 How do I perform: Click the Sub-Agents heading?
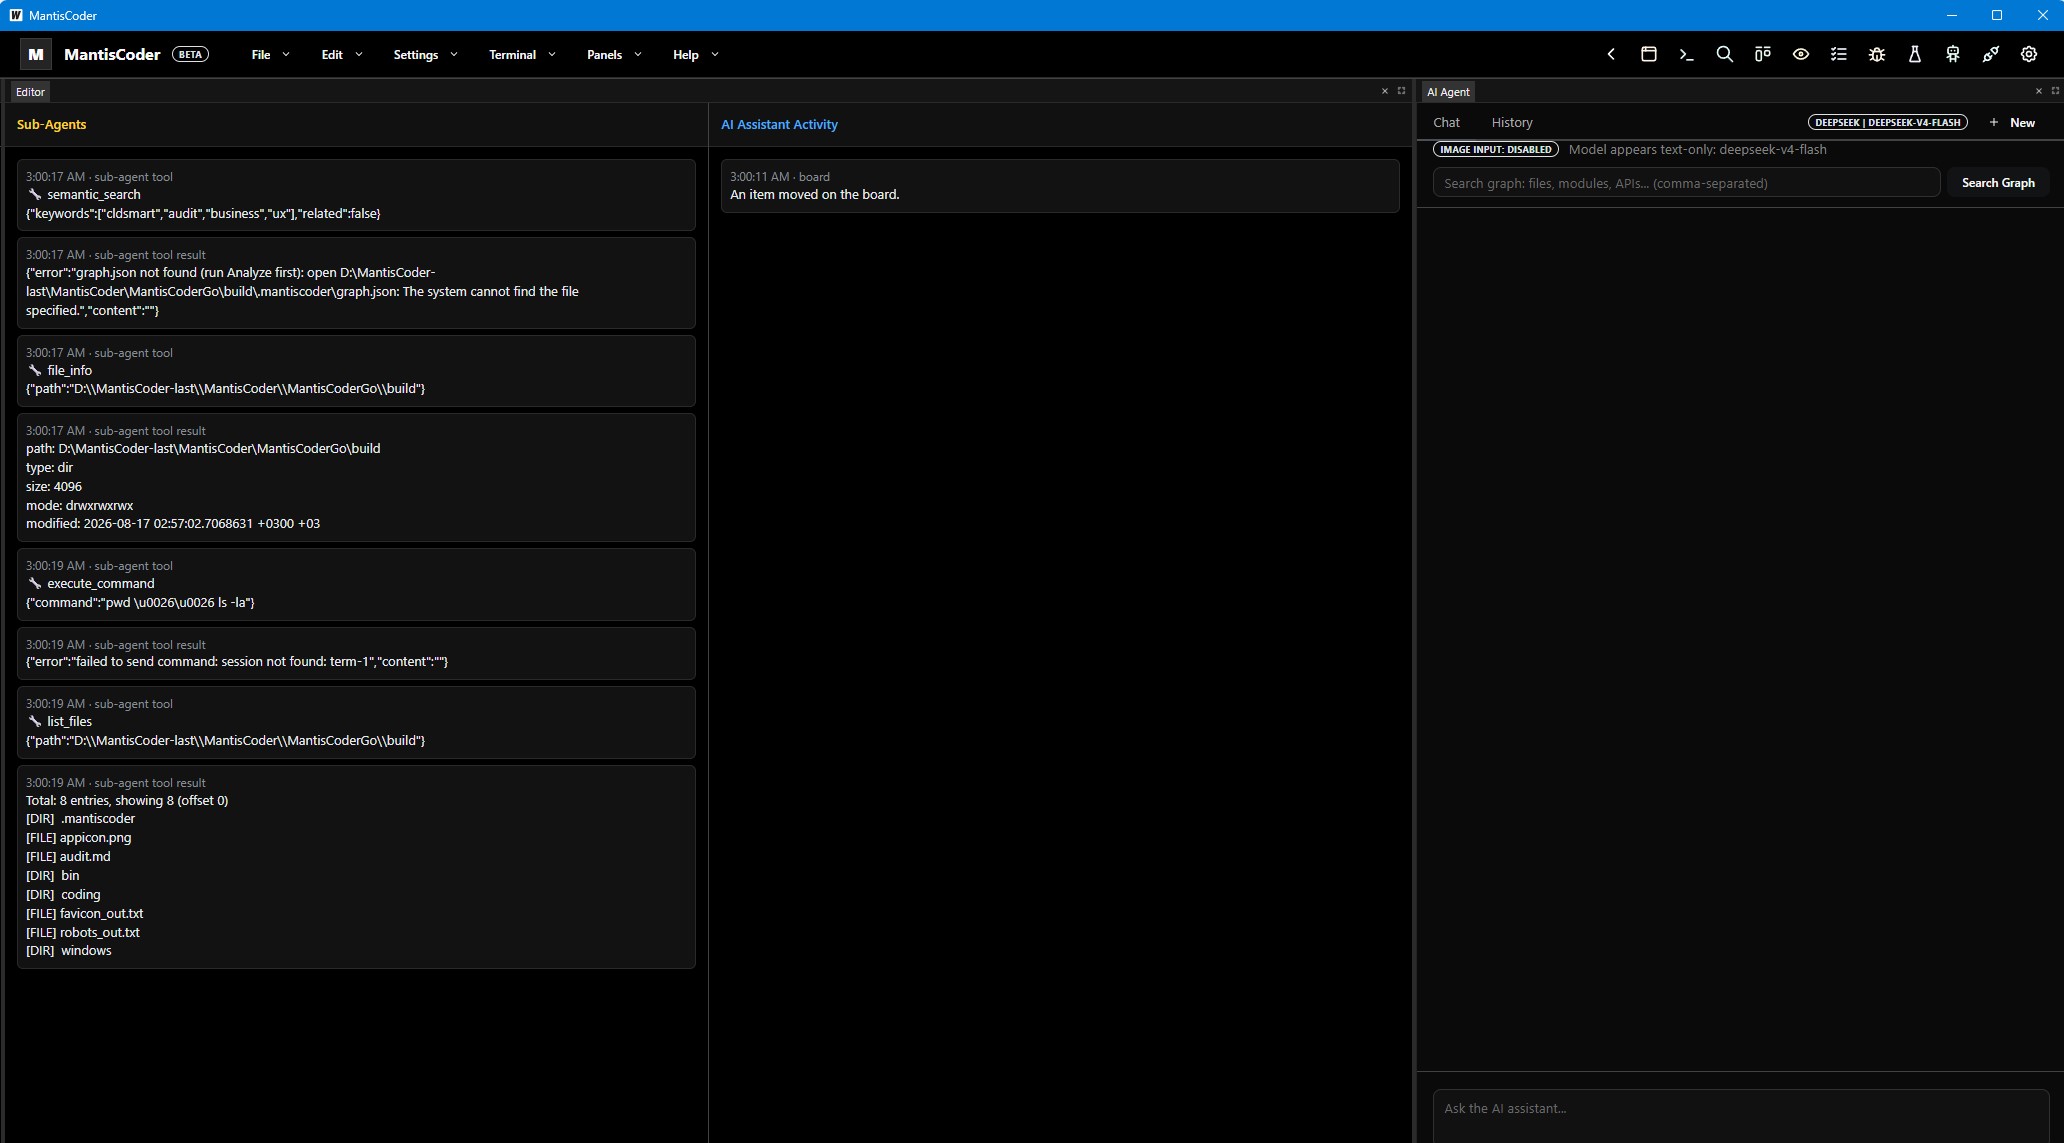click(52, 125)
